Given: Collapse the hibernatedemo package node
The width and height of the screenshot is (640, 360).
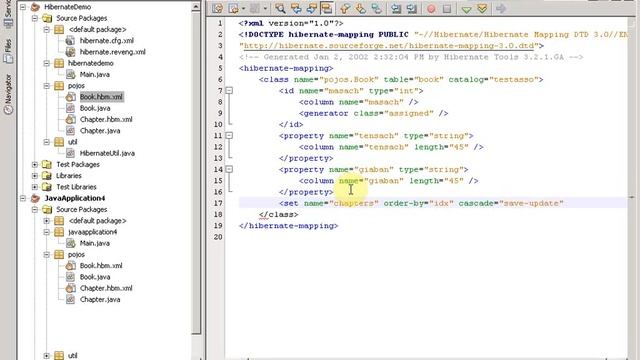Looking at the screenshot, I should point(47,63).
